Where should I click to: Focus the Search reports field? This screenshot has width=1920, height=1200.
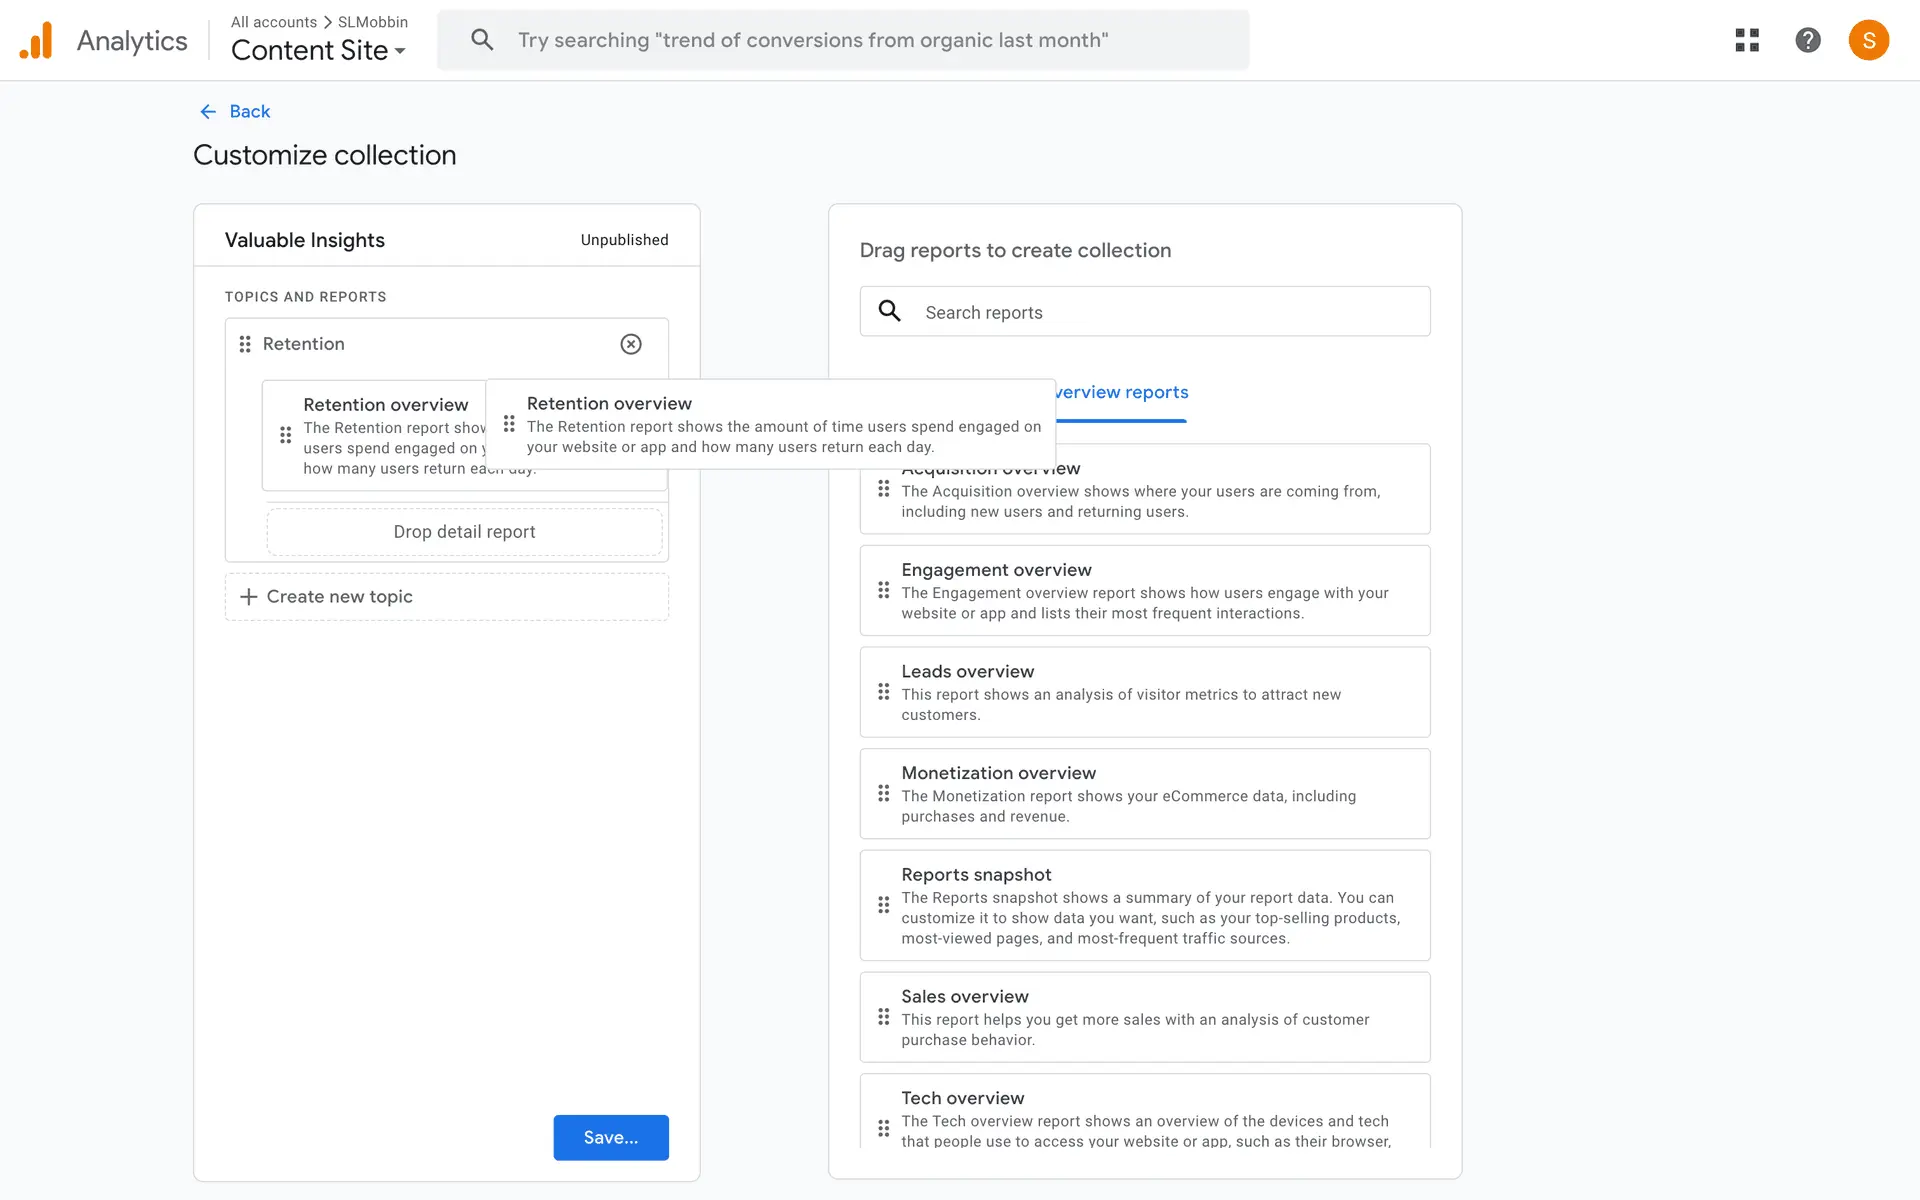[x=1145, y=312]
